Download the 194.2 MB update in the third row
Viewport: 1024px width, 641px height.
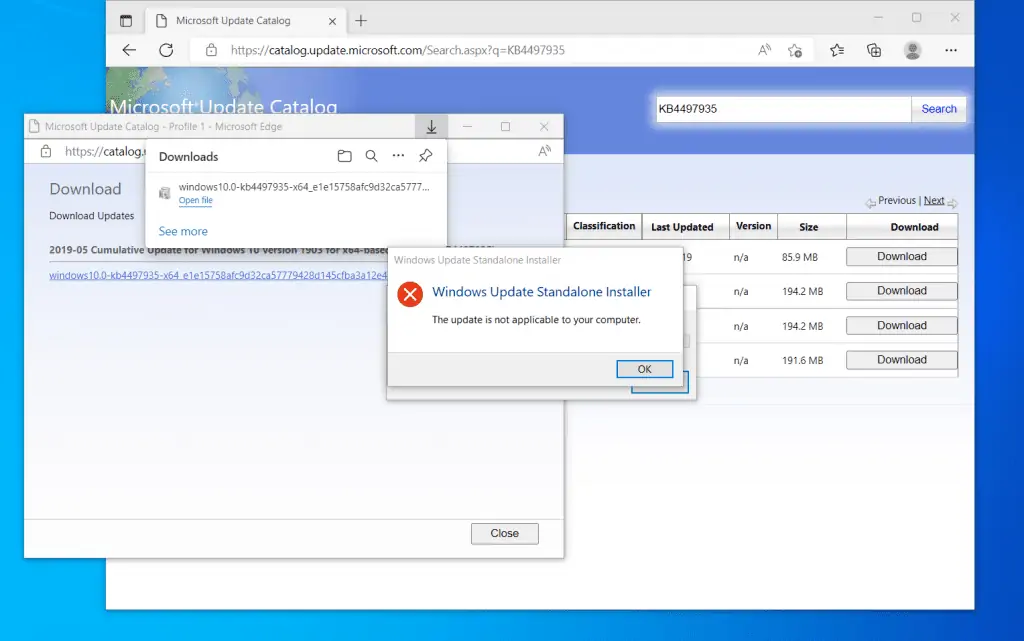[x=901, y=326]
